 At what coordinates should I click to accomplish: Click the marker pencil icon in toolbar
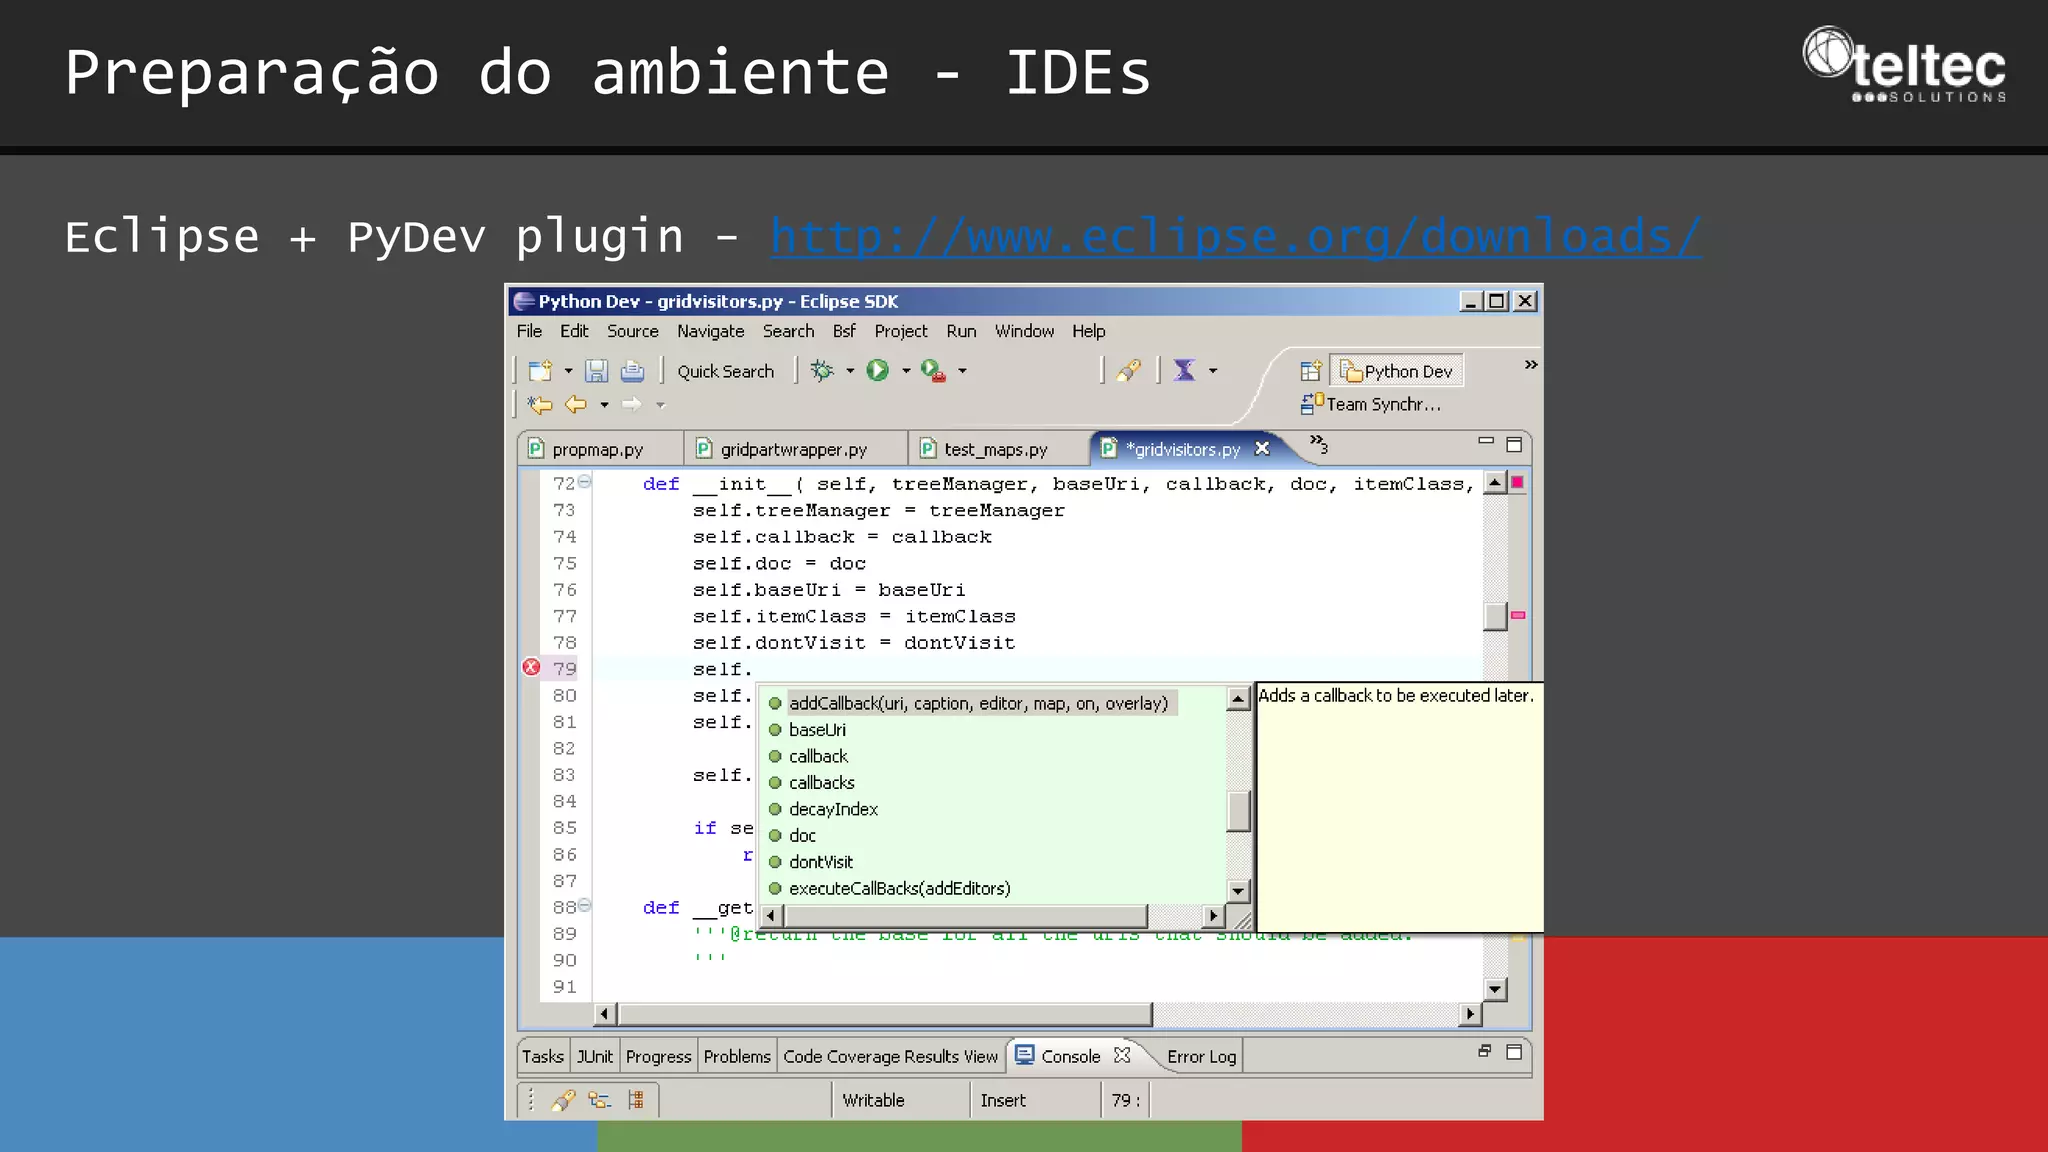1129,371
